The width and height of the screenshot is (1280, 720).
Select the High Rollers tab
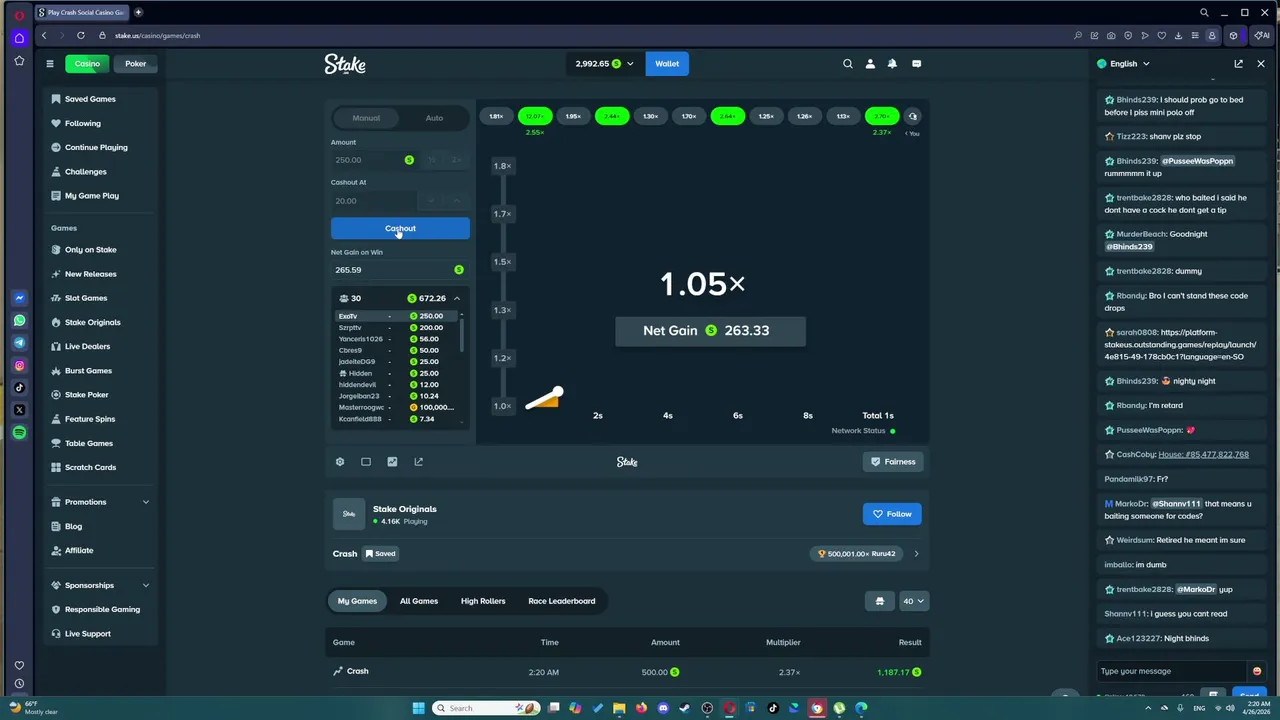point(483,601)
